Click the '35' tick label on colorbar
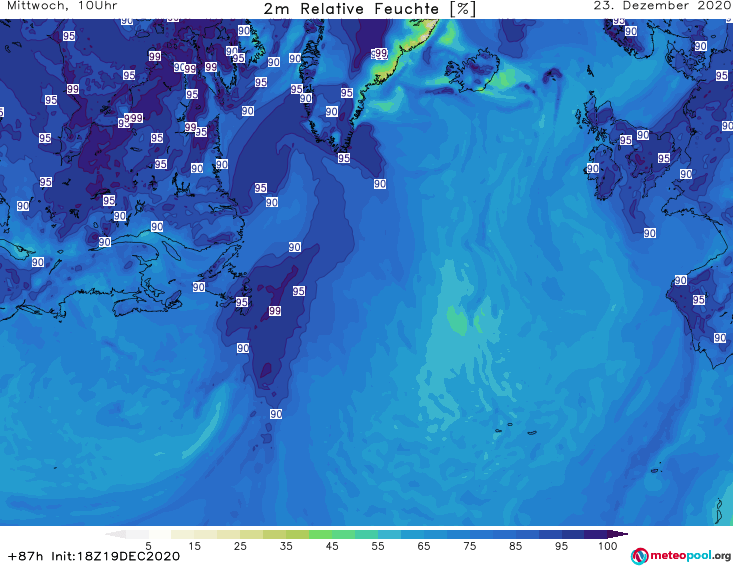 (x=286, y=546)
